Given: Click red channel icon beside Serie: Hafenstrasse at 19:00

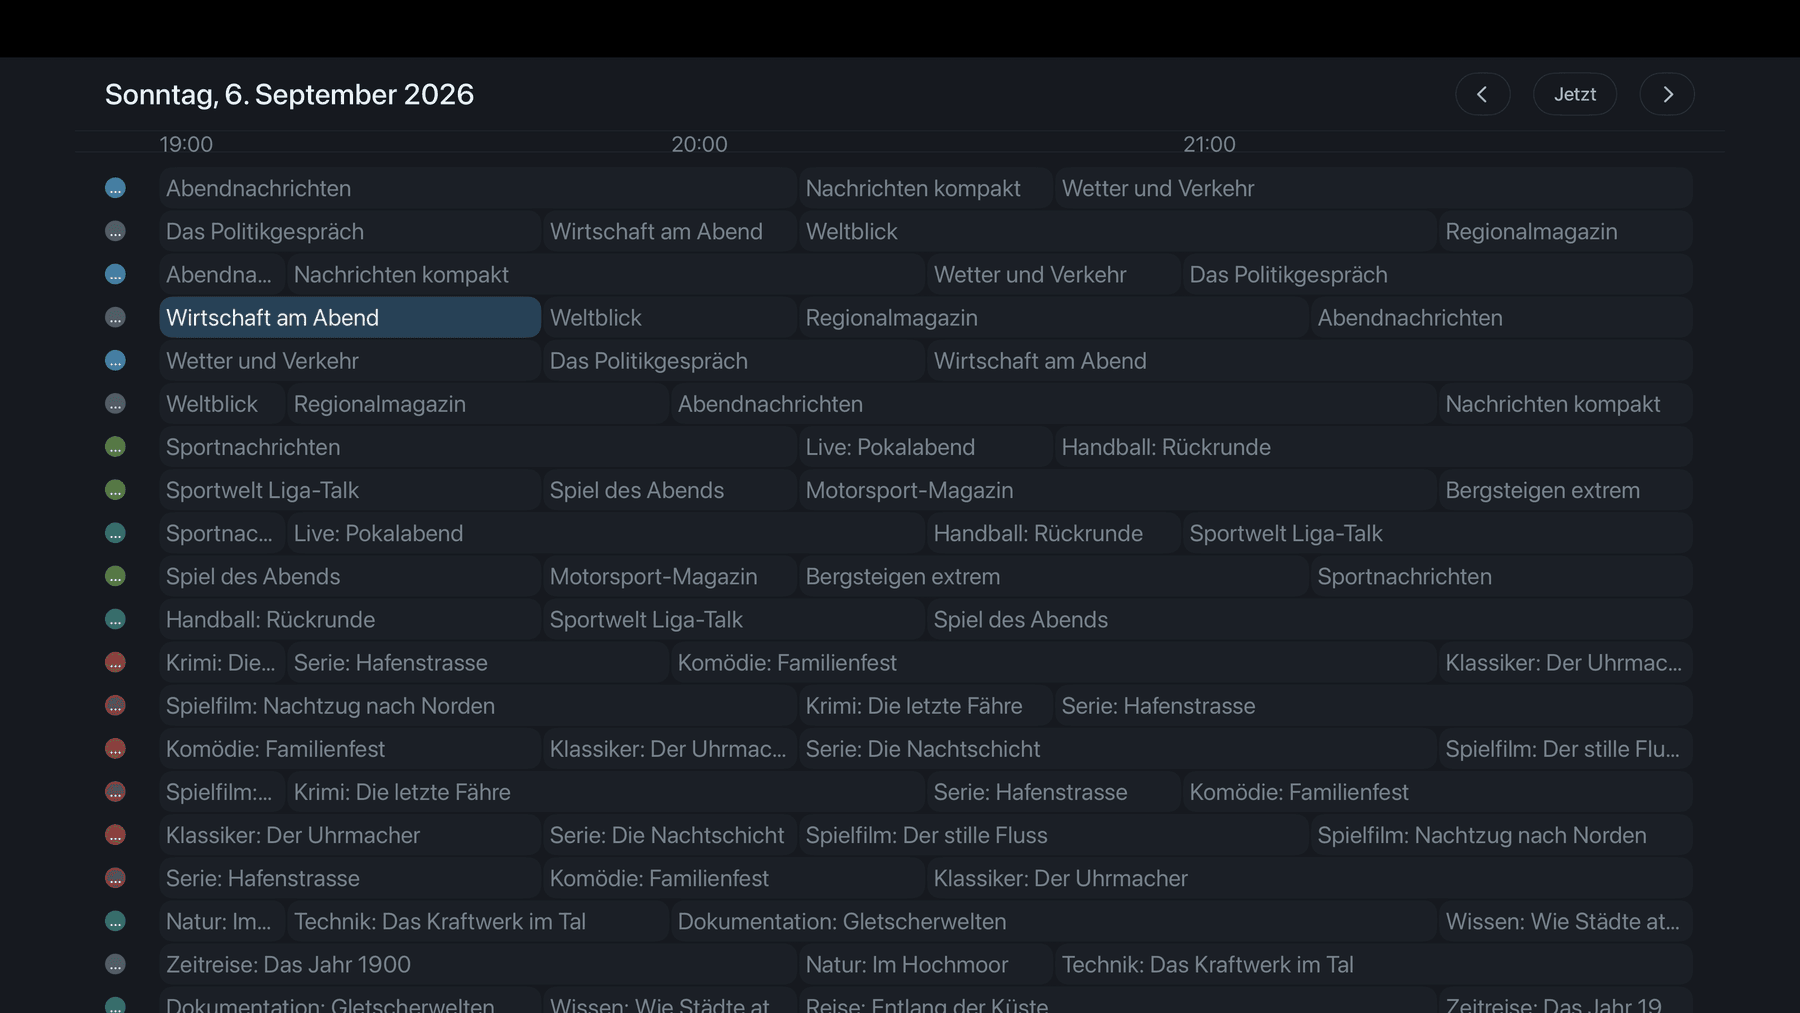Looking at the screenshot, I should pyautogui.click(x=115, y=878).
